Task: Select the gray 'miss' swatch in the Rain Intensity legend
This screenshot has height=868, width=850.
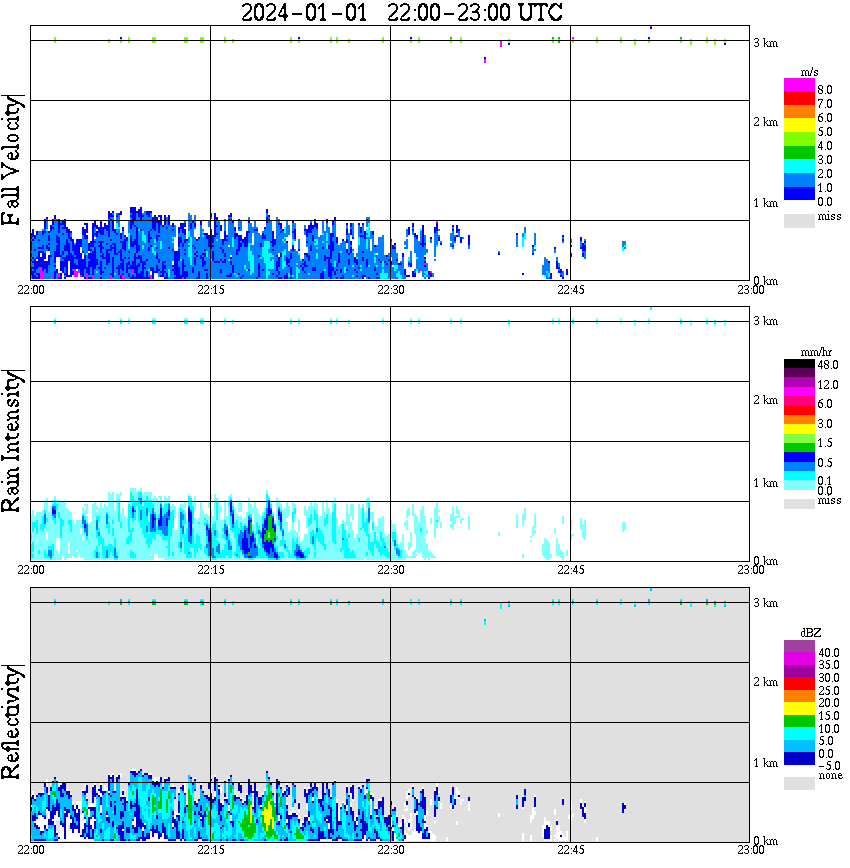Action: click(799, 504)
